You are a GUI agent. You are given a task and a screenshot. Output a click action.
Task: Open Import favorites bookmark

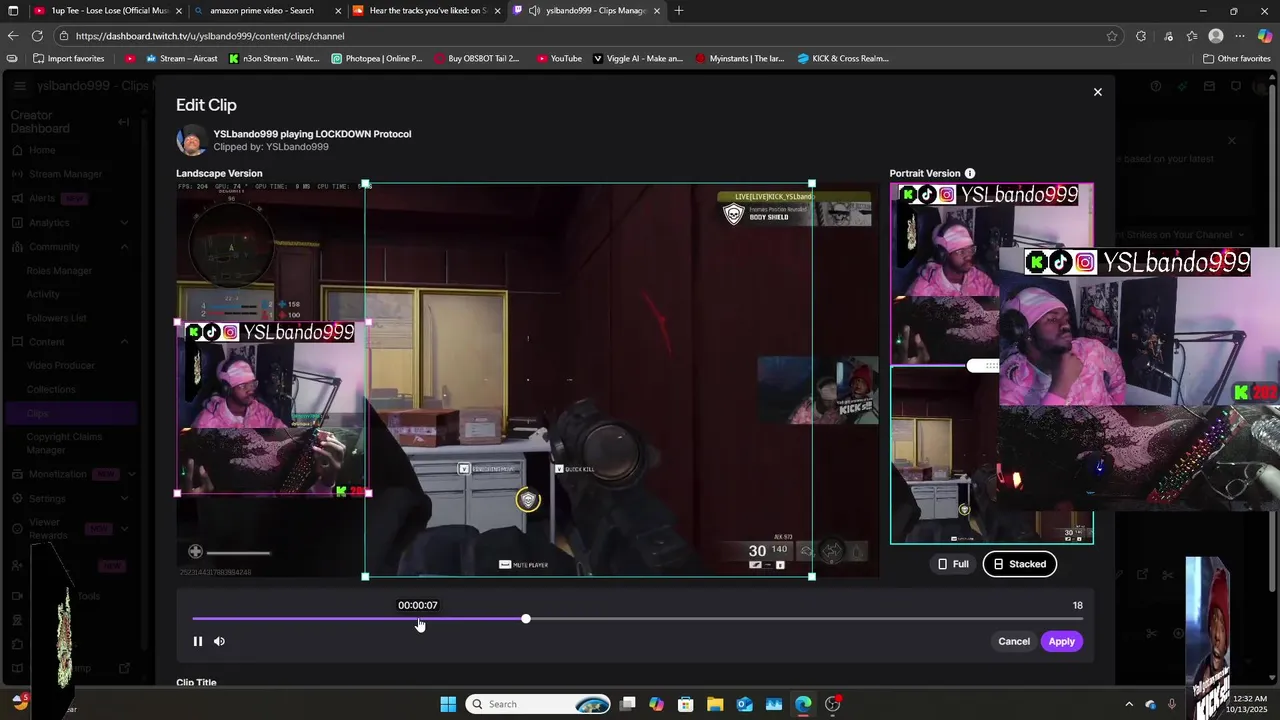tap(69, 59)
